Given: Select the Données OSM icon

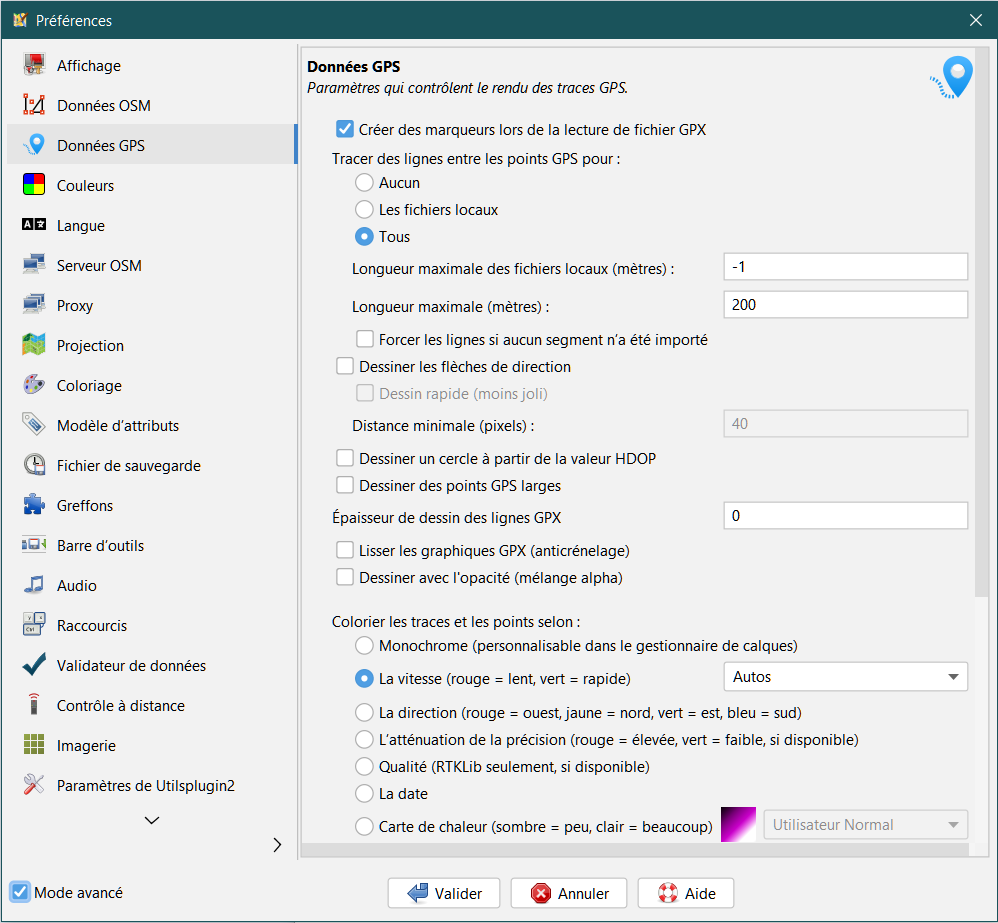Looking at the screenshot, I should click(34, 106).
